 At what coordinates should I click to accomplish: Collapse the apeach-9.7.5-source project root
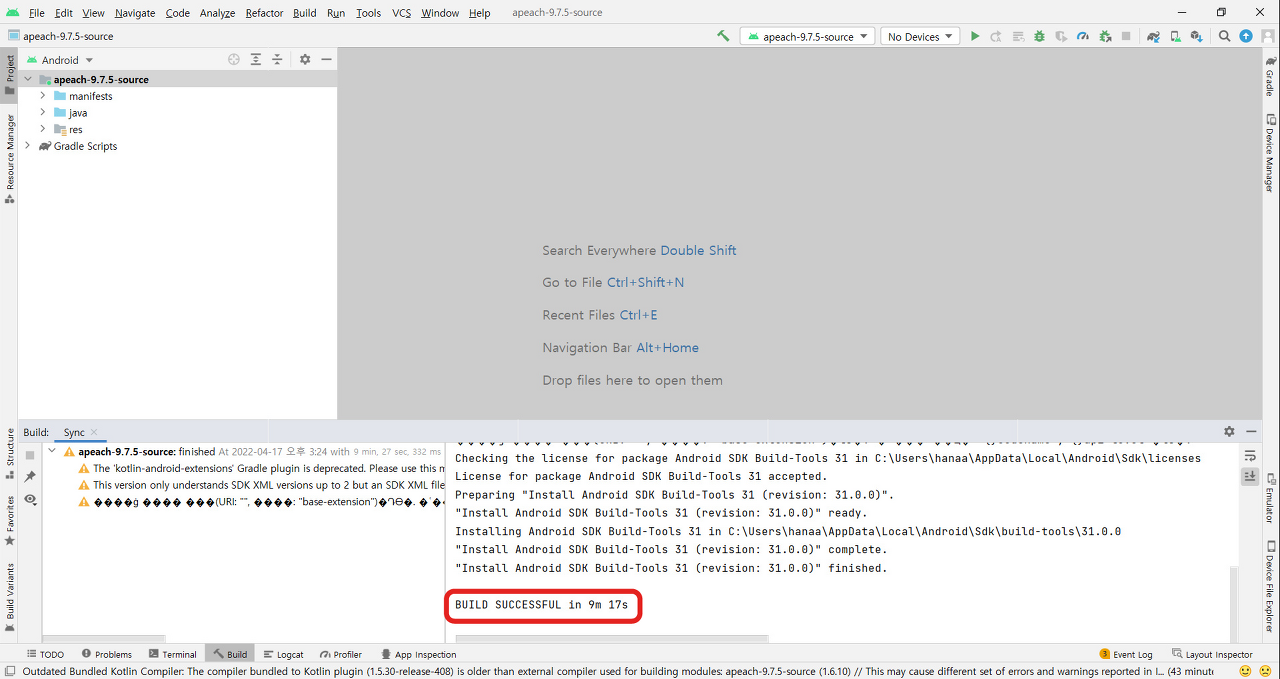coord(28,79)
